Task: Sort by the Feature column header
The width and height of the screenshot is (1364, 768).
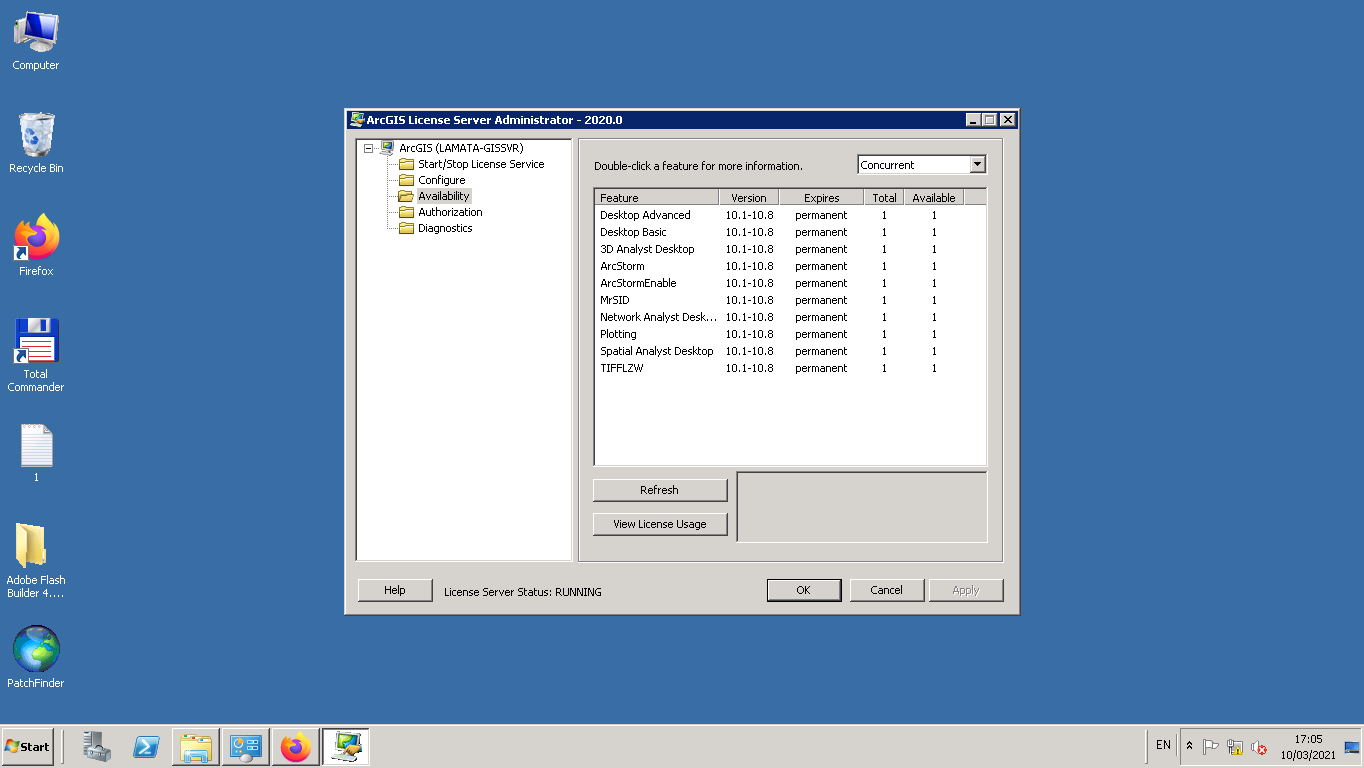Action: [656, 198]
